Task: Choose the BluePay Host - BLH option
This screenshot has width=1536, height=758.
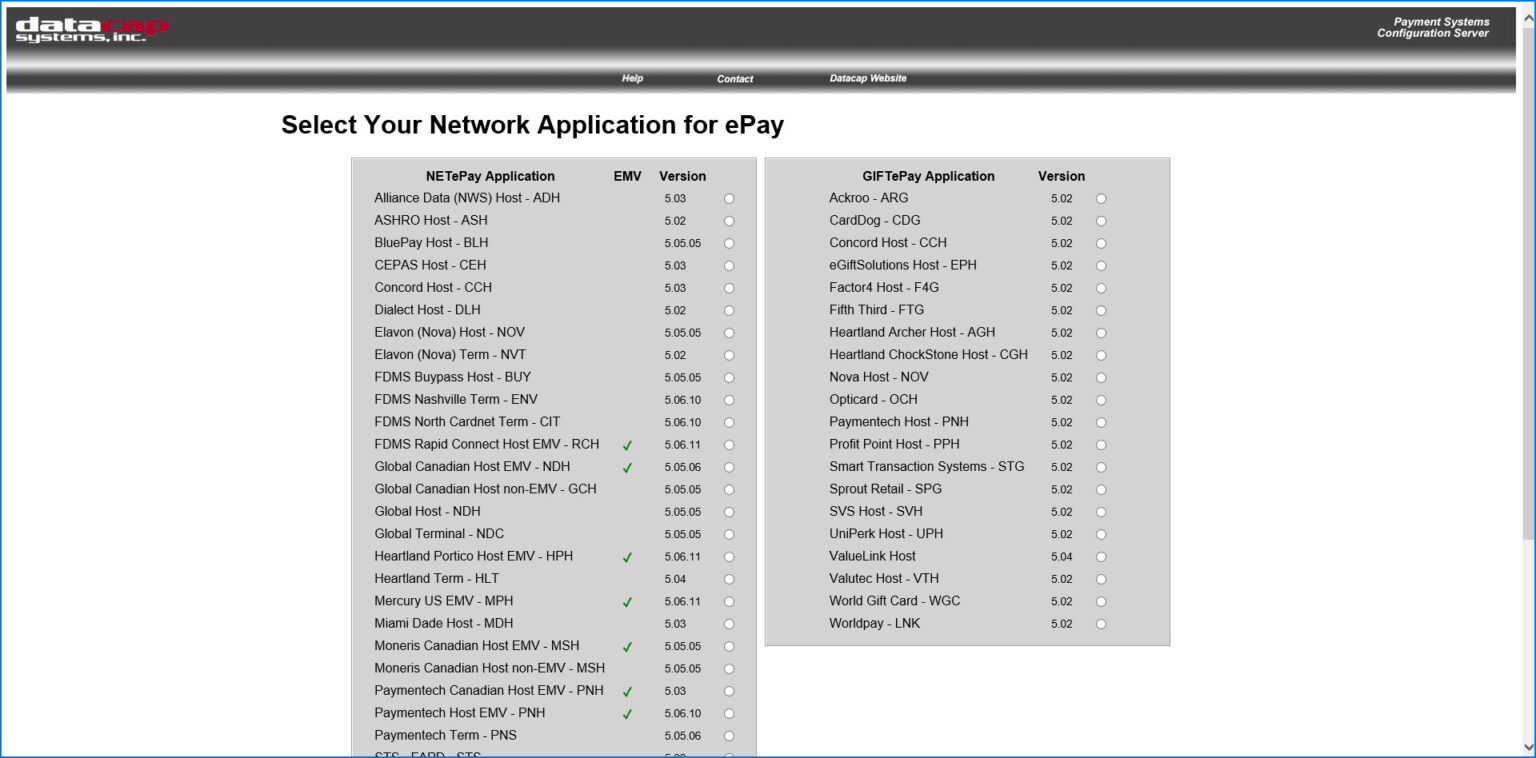Action: 729,243
